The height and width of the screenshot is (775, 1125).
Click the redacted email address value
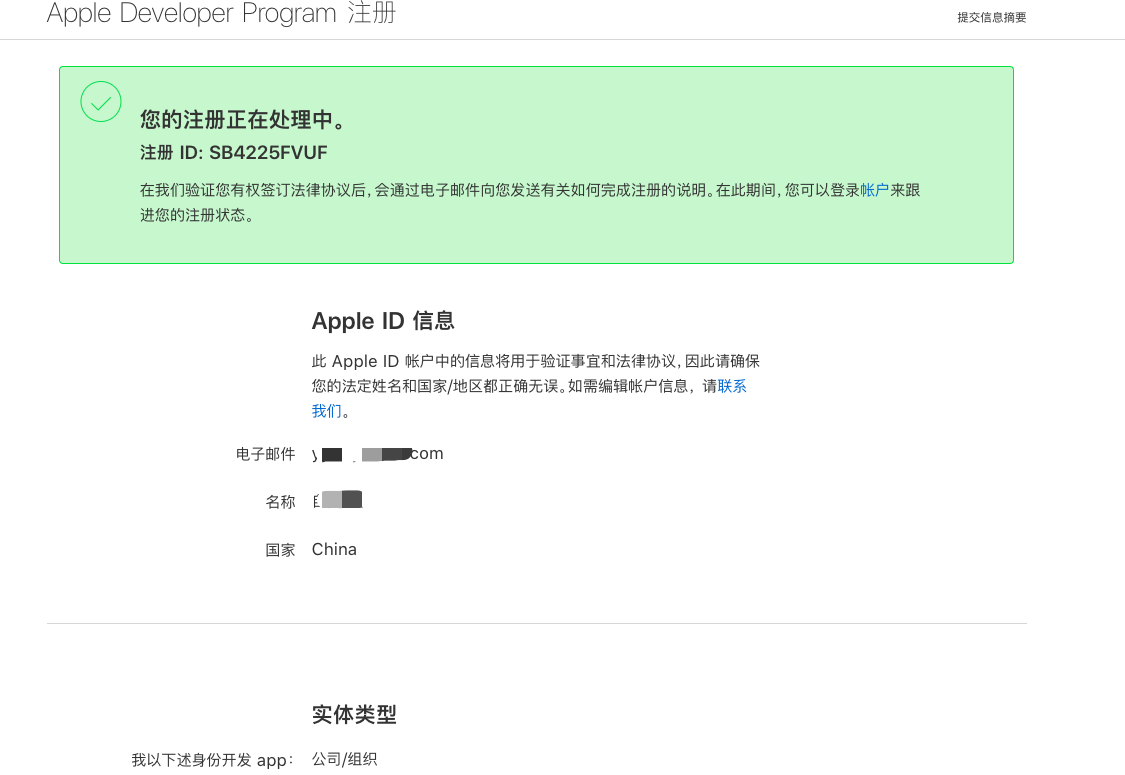coord(378,454)
